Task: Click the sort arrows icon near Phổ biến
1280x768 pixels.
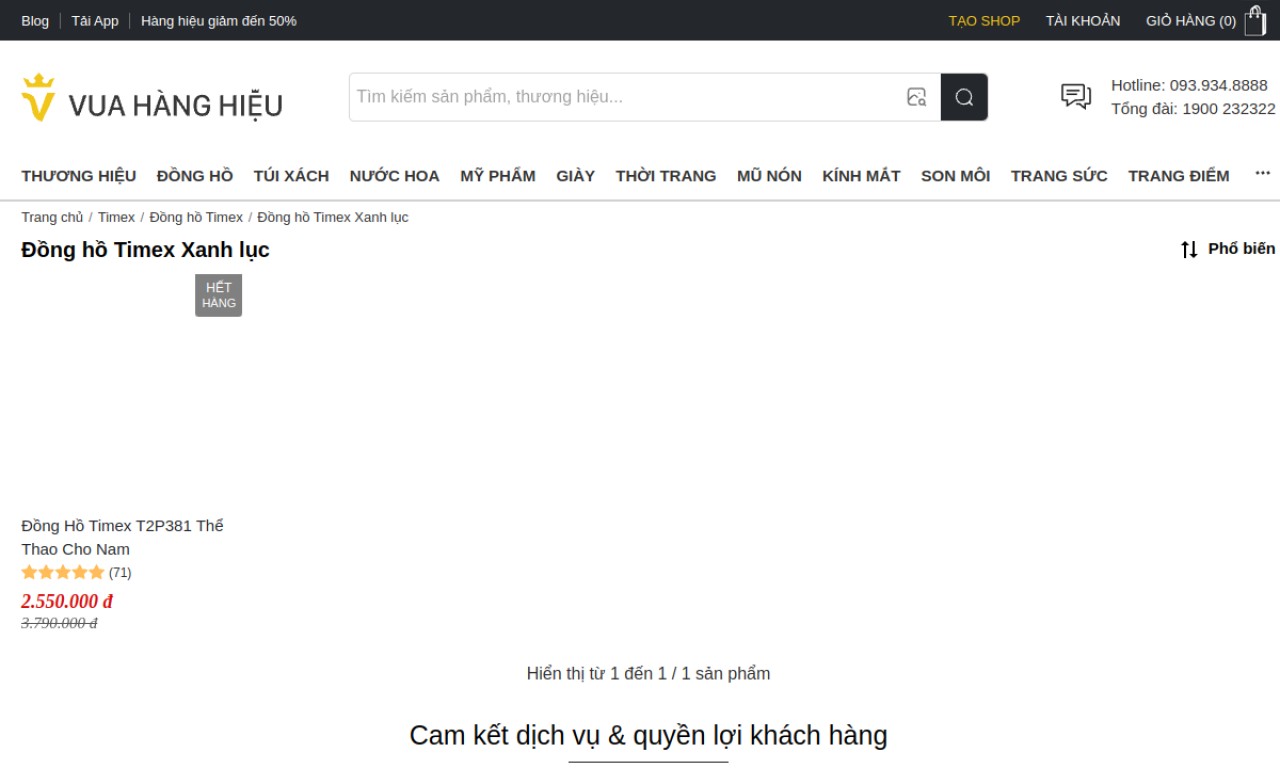Action: (x=1189, y=249)
